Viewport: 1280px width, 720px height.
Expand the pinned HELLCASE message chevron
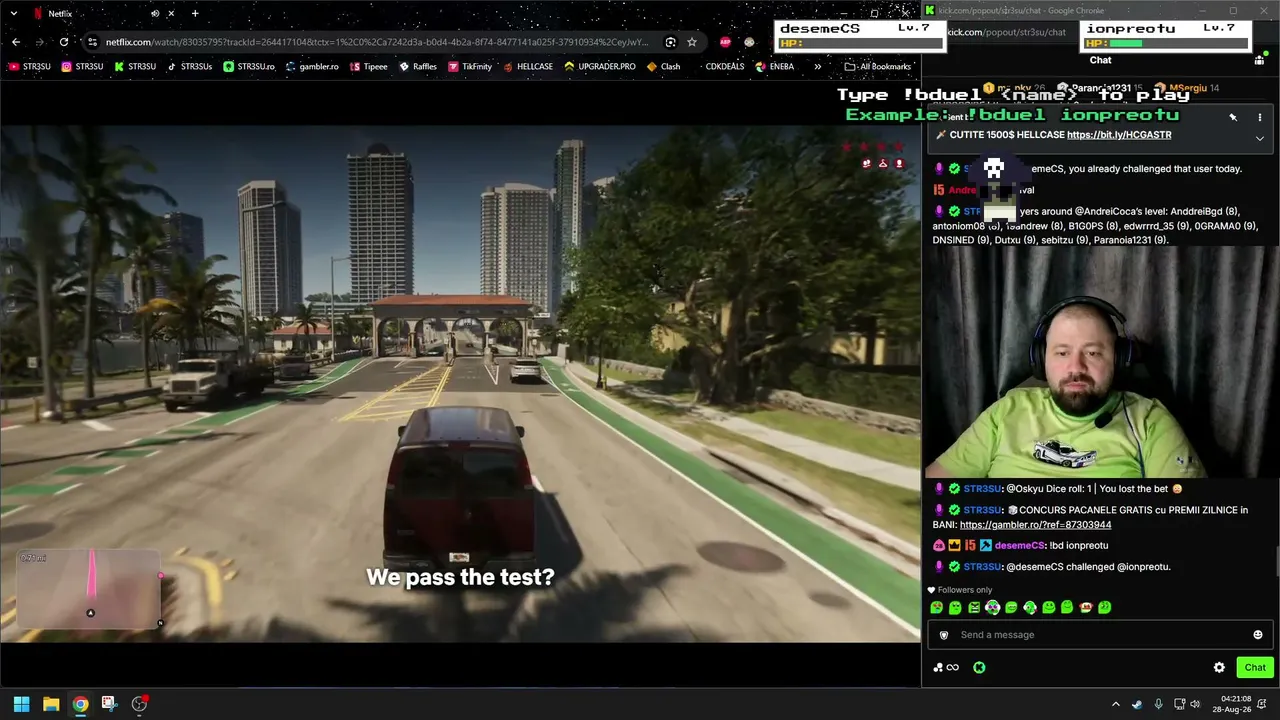pyautogui.click(x=1260, y=138)
